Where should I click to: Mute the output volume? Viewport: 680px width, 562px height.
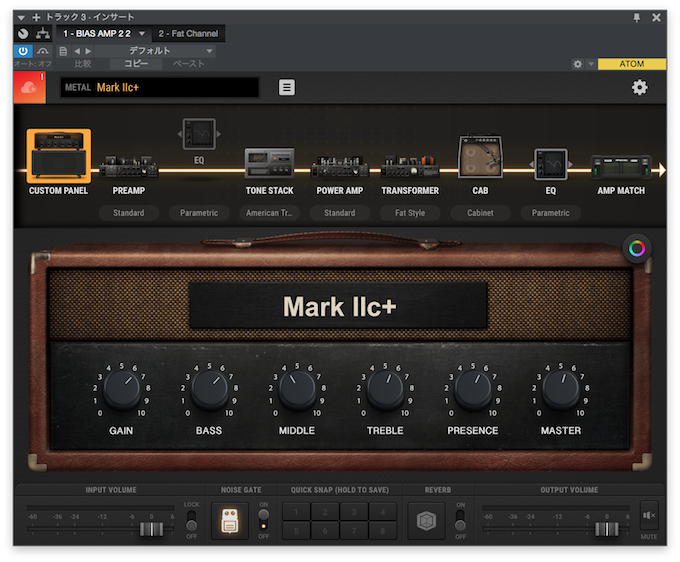click(x=649, y=515)
